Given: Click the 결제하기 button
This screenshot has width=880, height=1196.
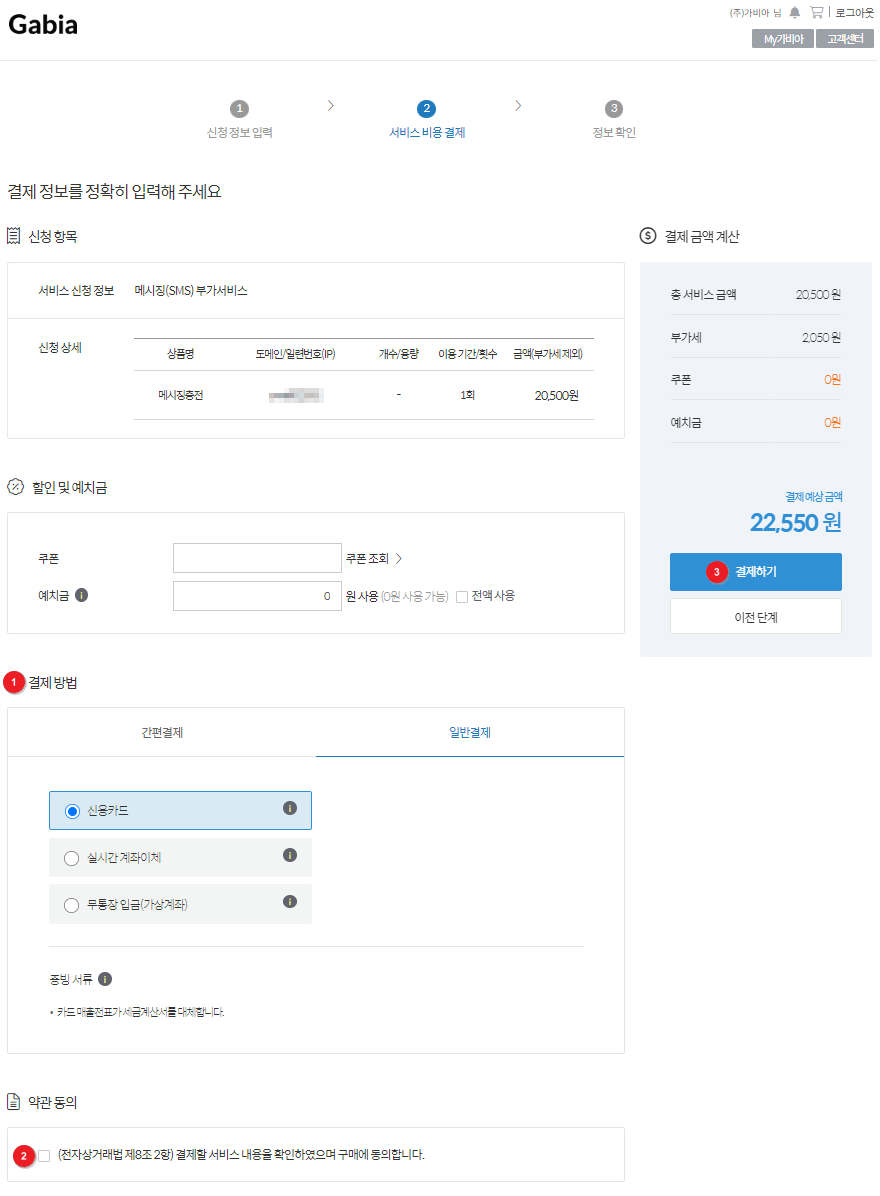Looking at the screenshot, I should [x=756, y=571].
